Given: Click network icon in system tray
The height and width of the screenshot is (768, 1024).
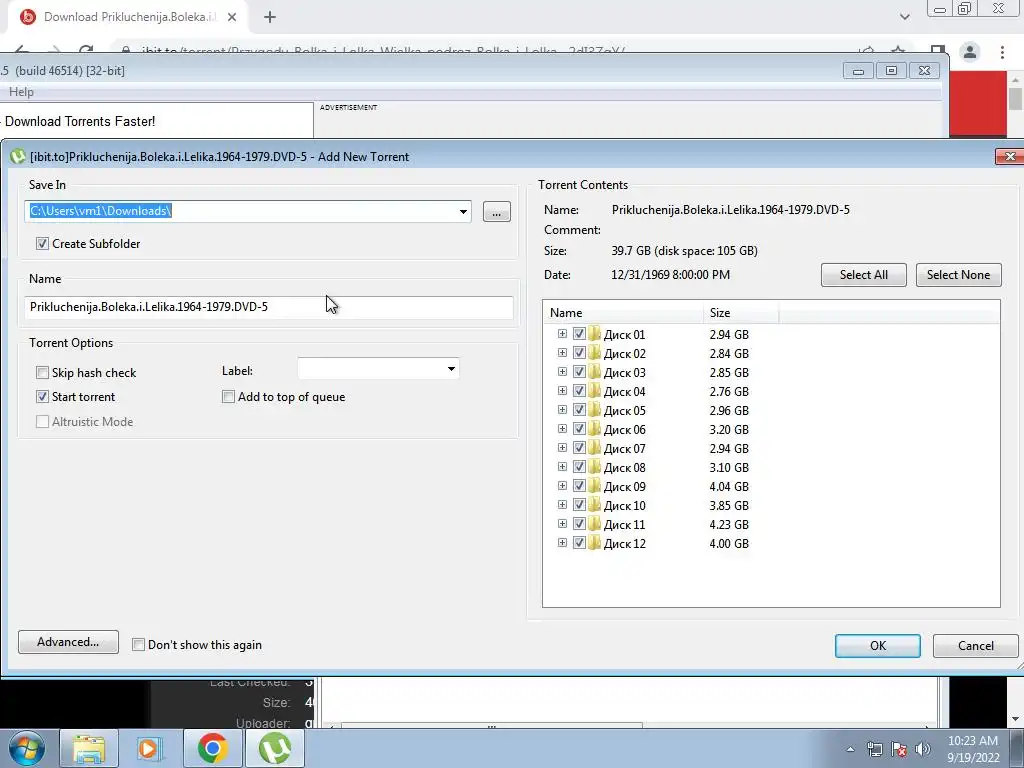Looking at the screenshot, I should 874,749.
